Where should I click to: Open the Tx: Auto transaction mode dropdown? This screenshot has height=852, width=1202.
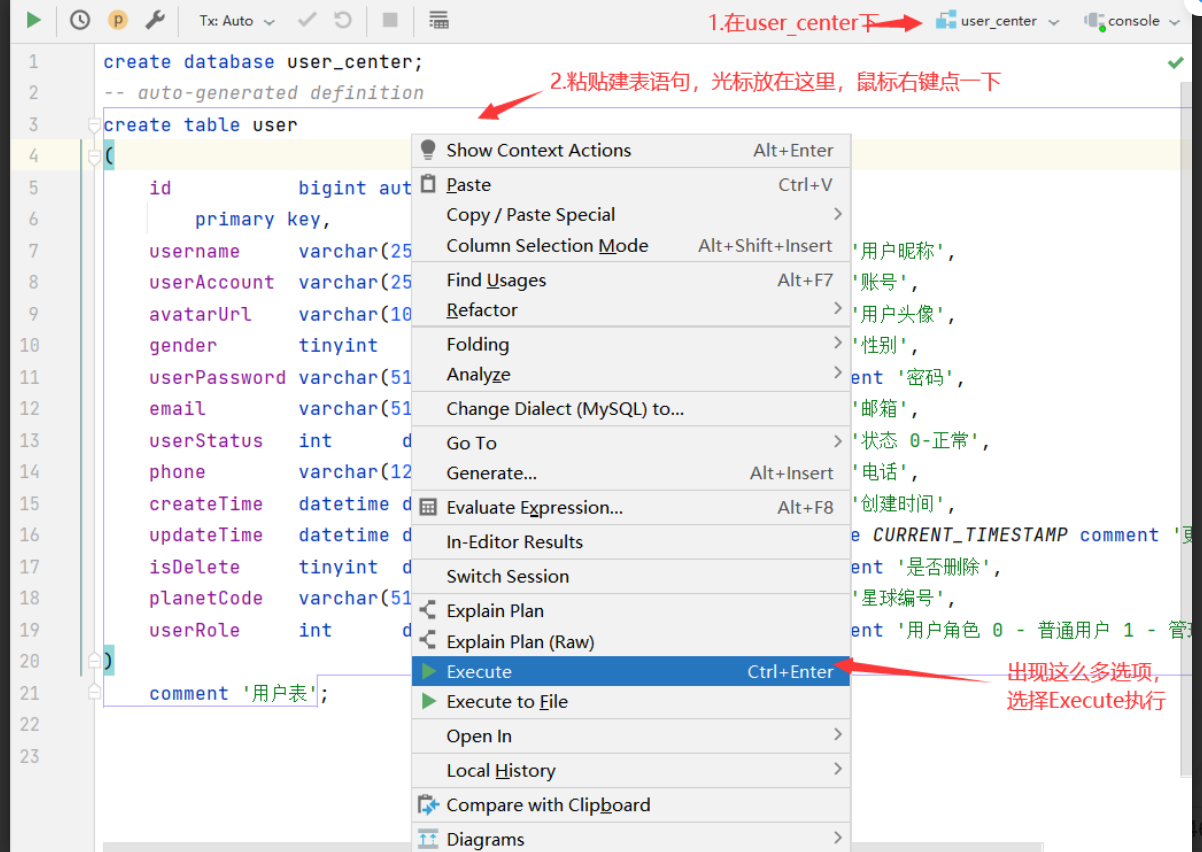point(236,20)
